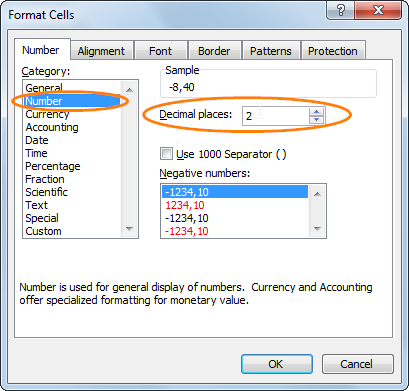Select the Patterns tab
409x391 pixels.
271,51
